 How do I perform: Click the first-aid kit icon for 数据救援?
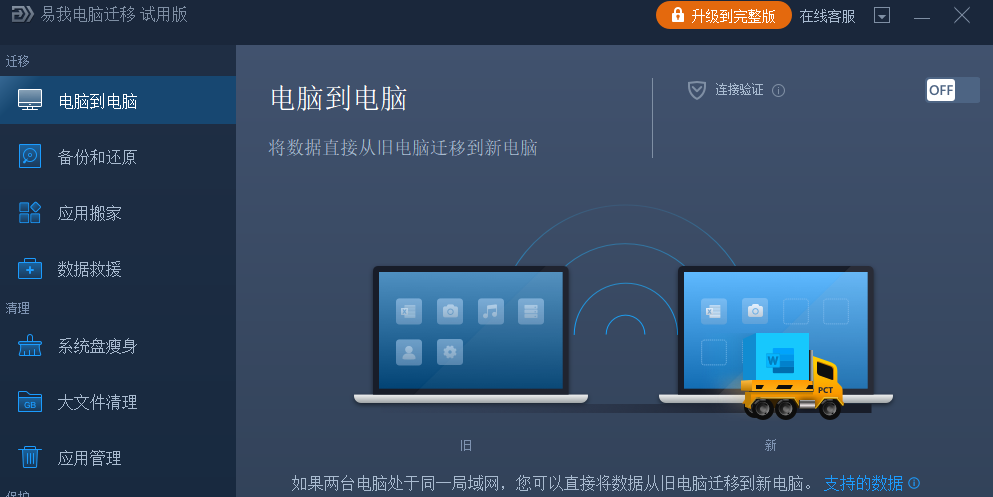click(x=30, y=268)
